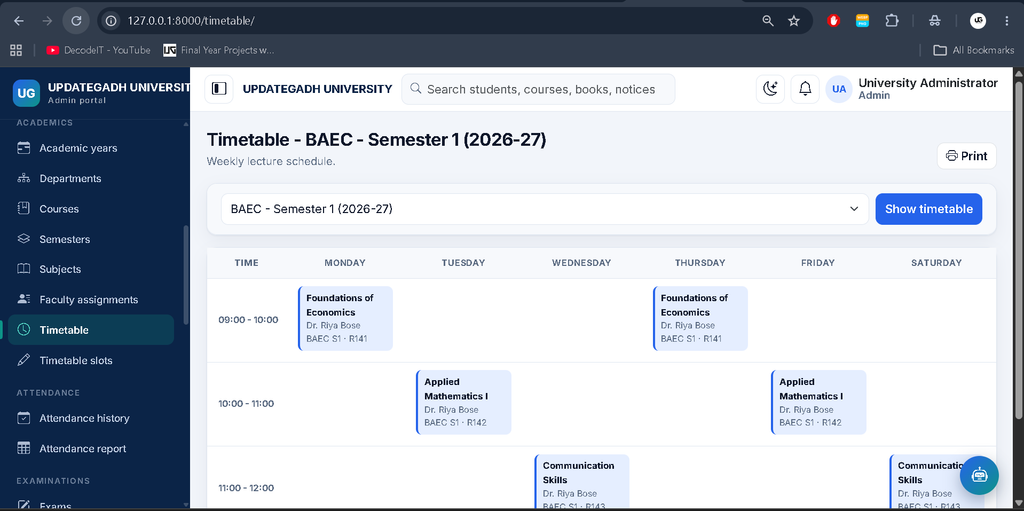Open Tuesday Applied Mathematics I lecture card
The image size is (1024, 511).
point(464,403)
